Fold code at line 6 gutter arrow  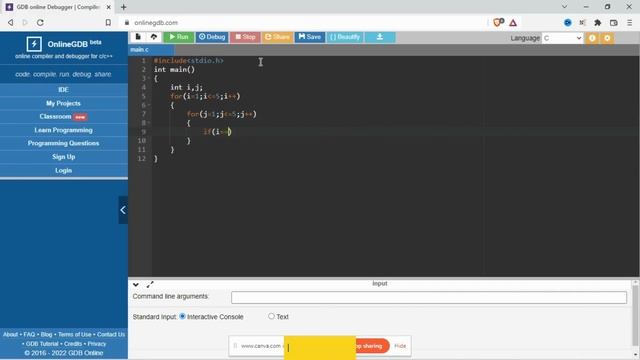pos(149,105)
